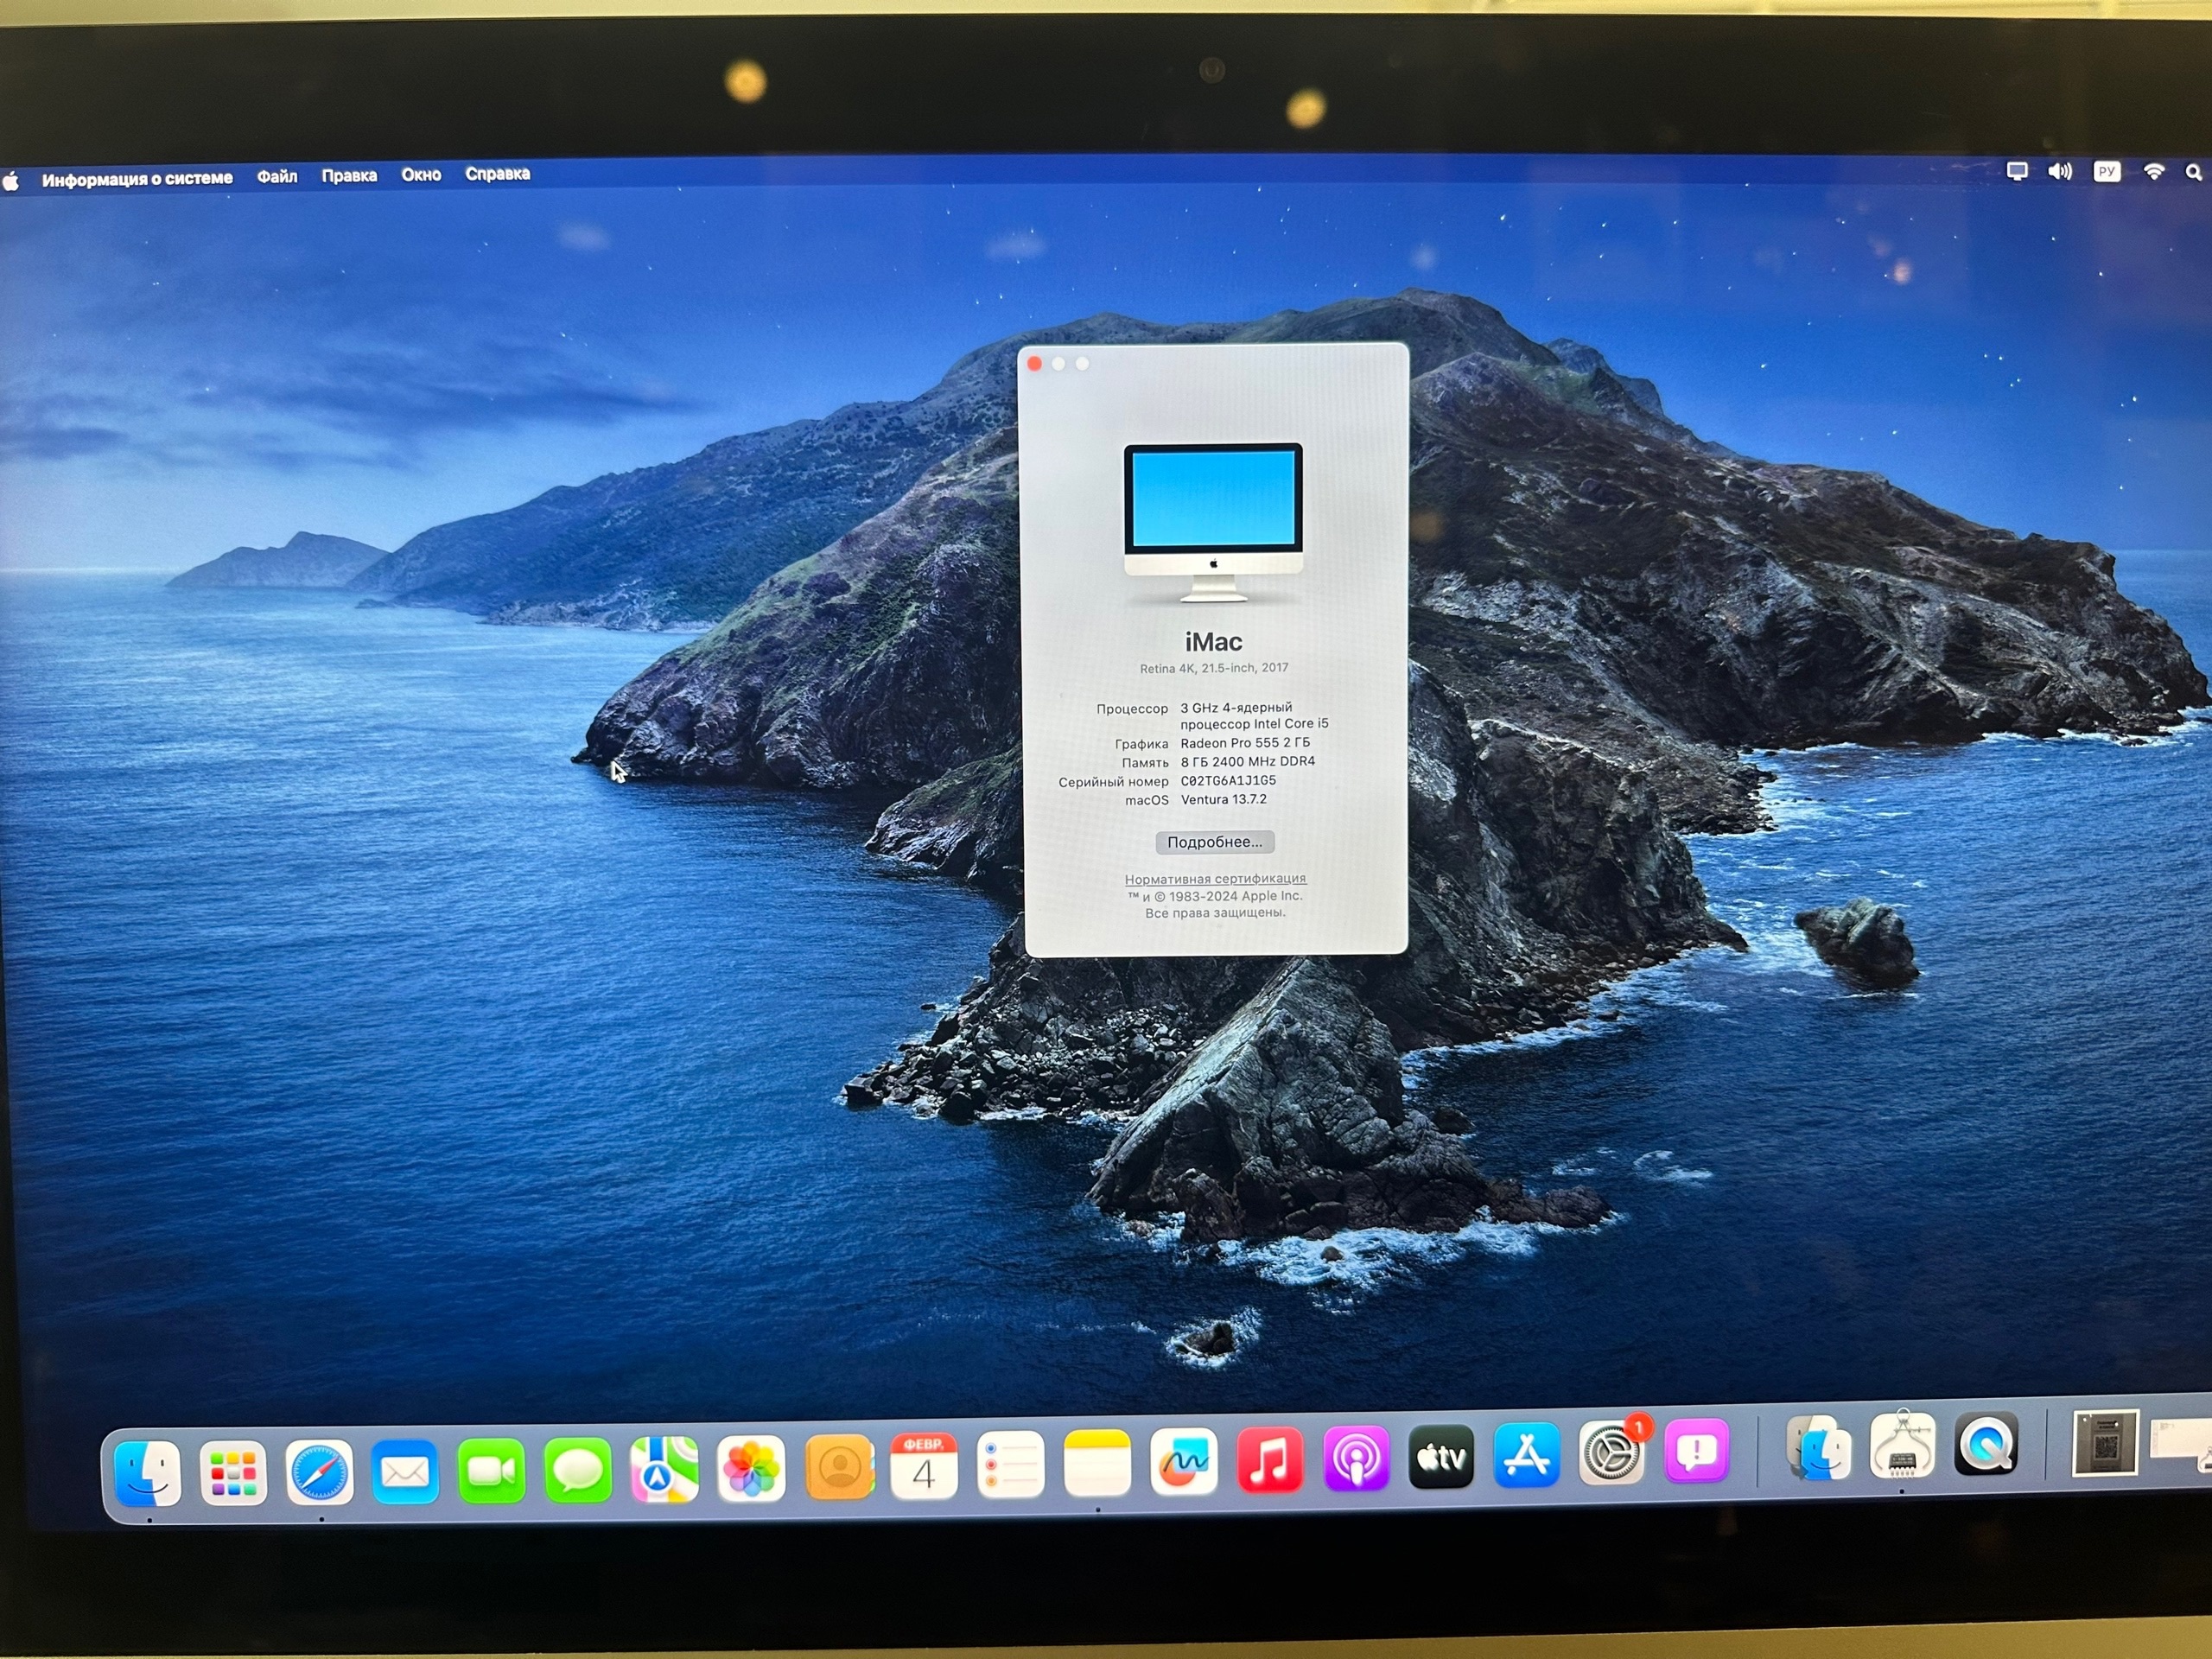
Task: Open the Окно menu
Action: tap(421, 175)
